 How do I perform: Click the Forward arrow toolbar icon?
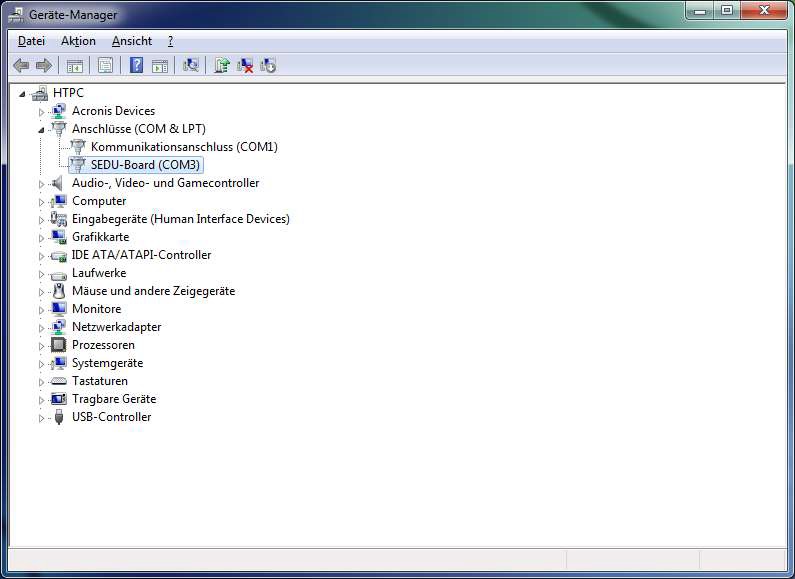click(x=44, y=65)
